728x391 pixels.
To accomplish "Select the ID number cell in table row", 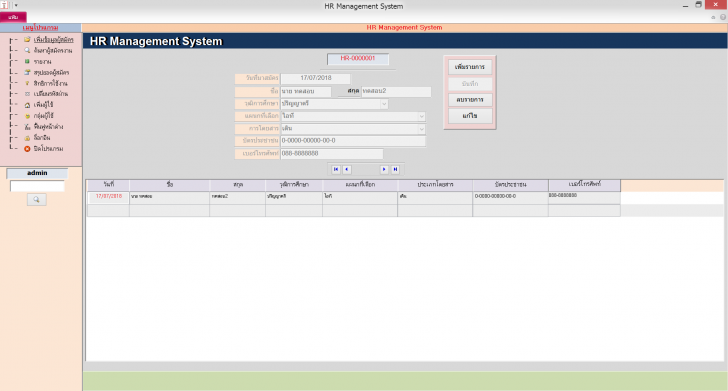I will [x=510, y=197].
